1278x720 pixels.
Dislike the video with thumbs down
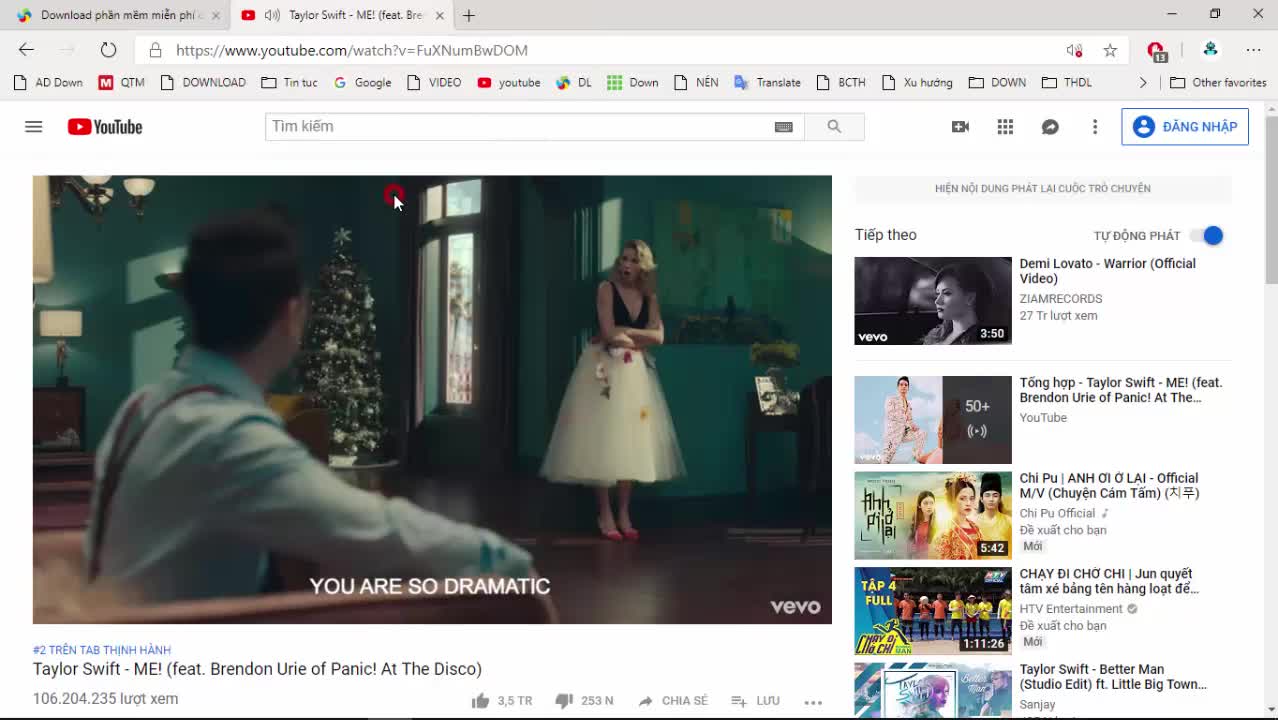pos(584,701)
